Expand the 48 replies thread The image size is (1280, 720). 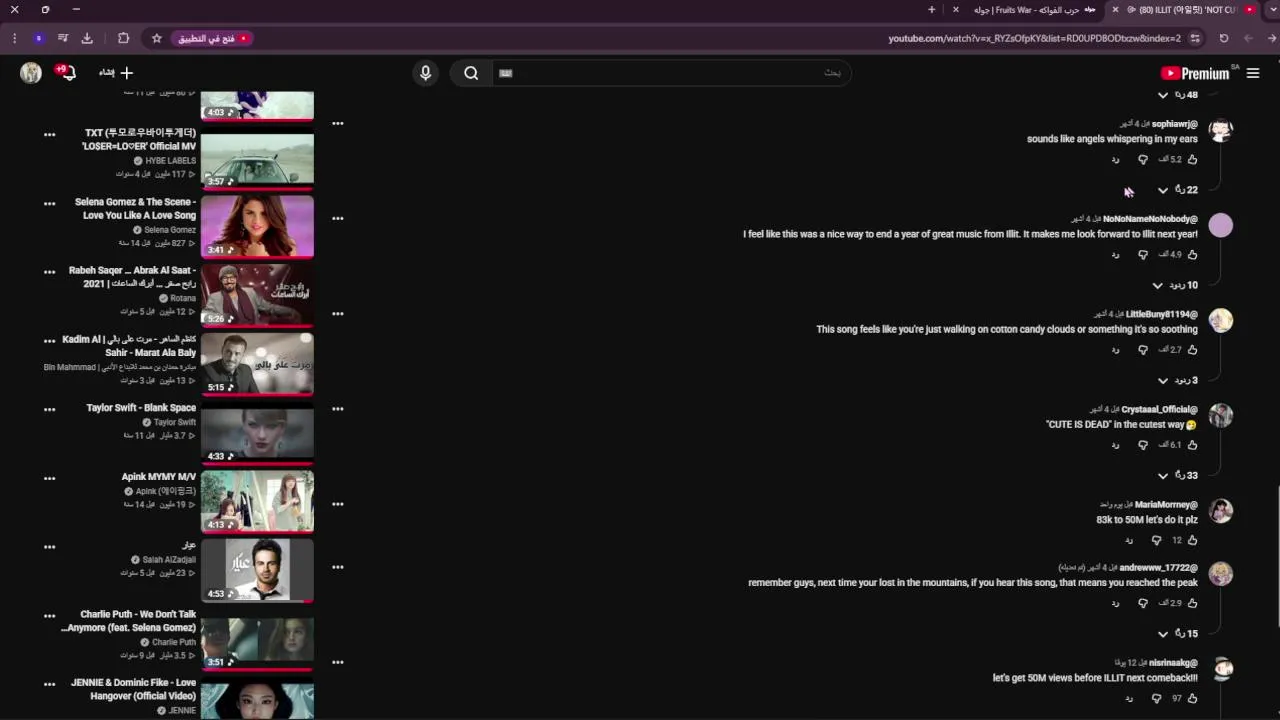pos(1177,95)
